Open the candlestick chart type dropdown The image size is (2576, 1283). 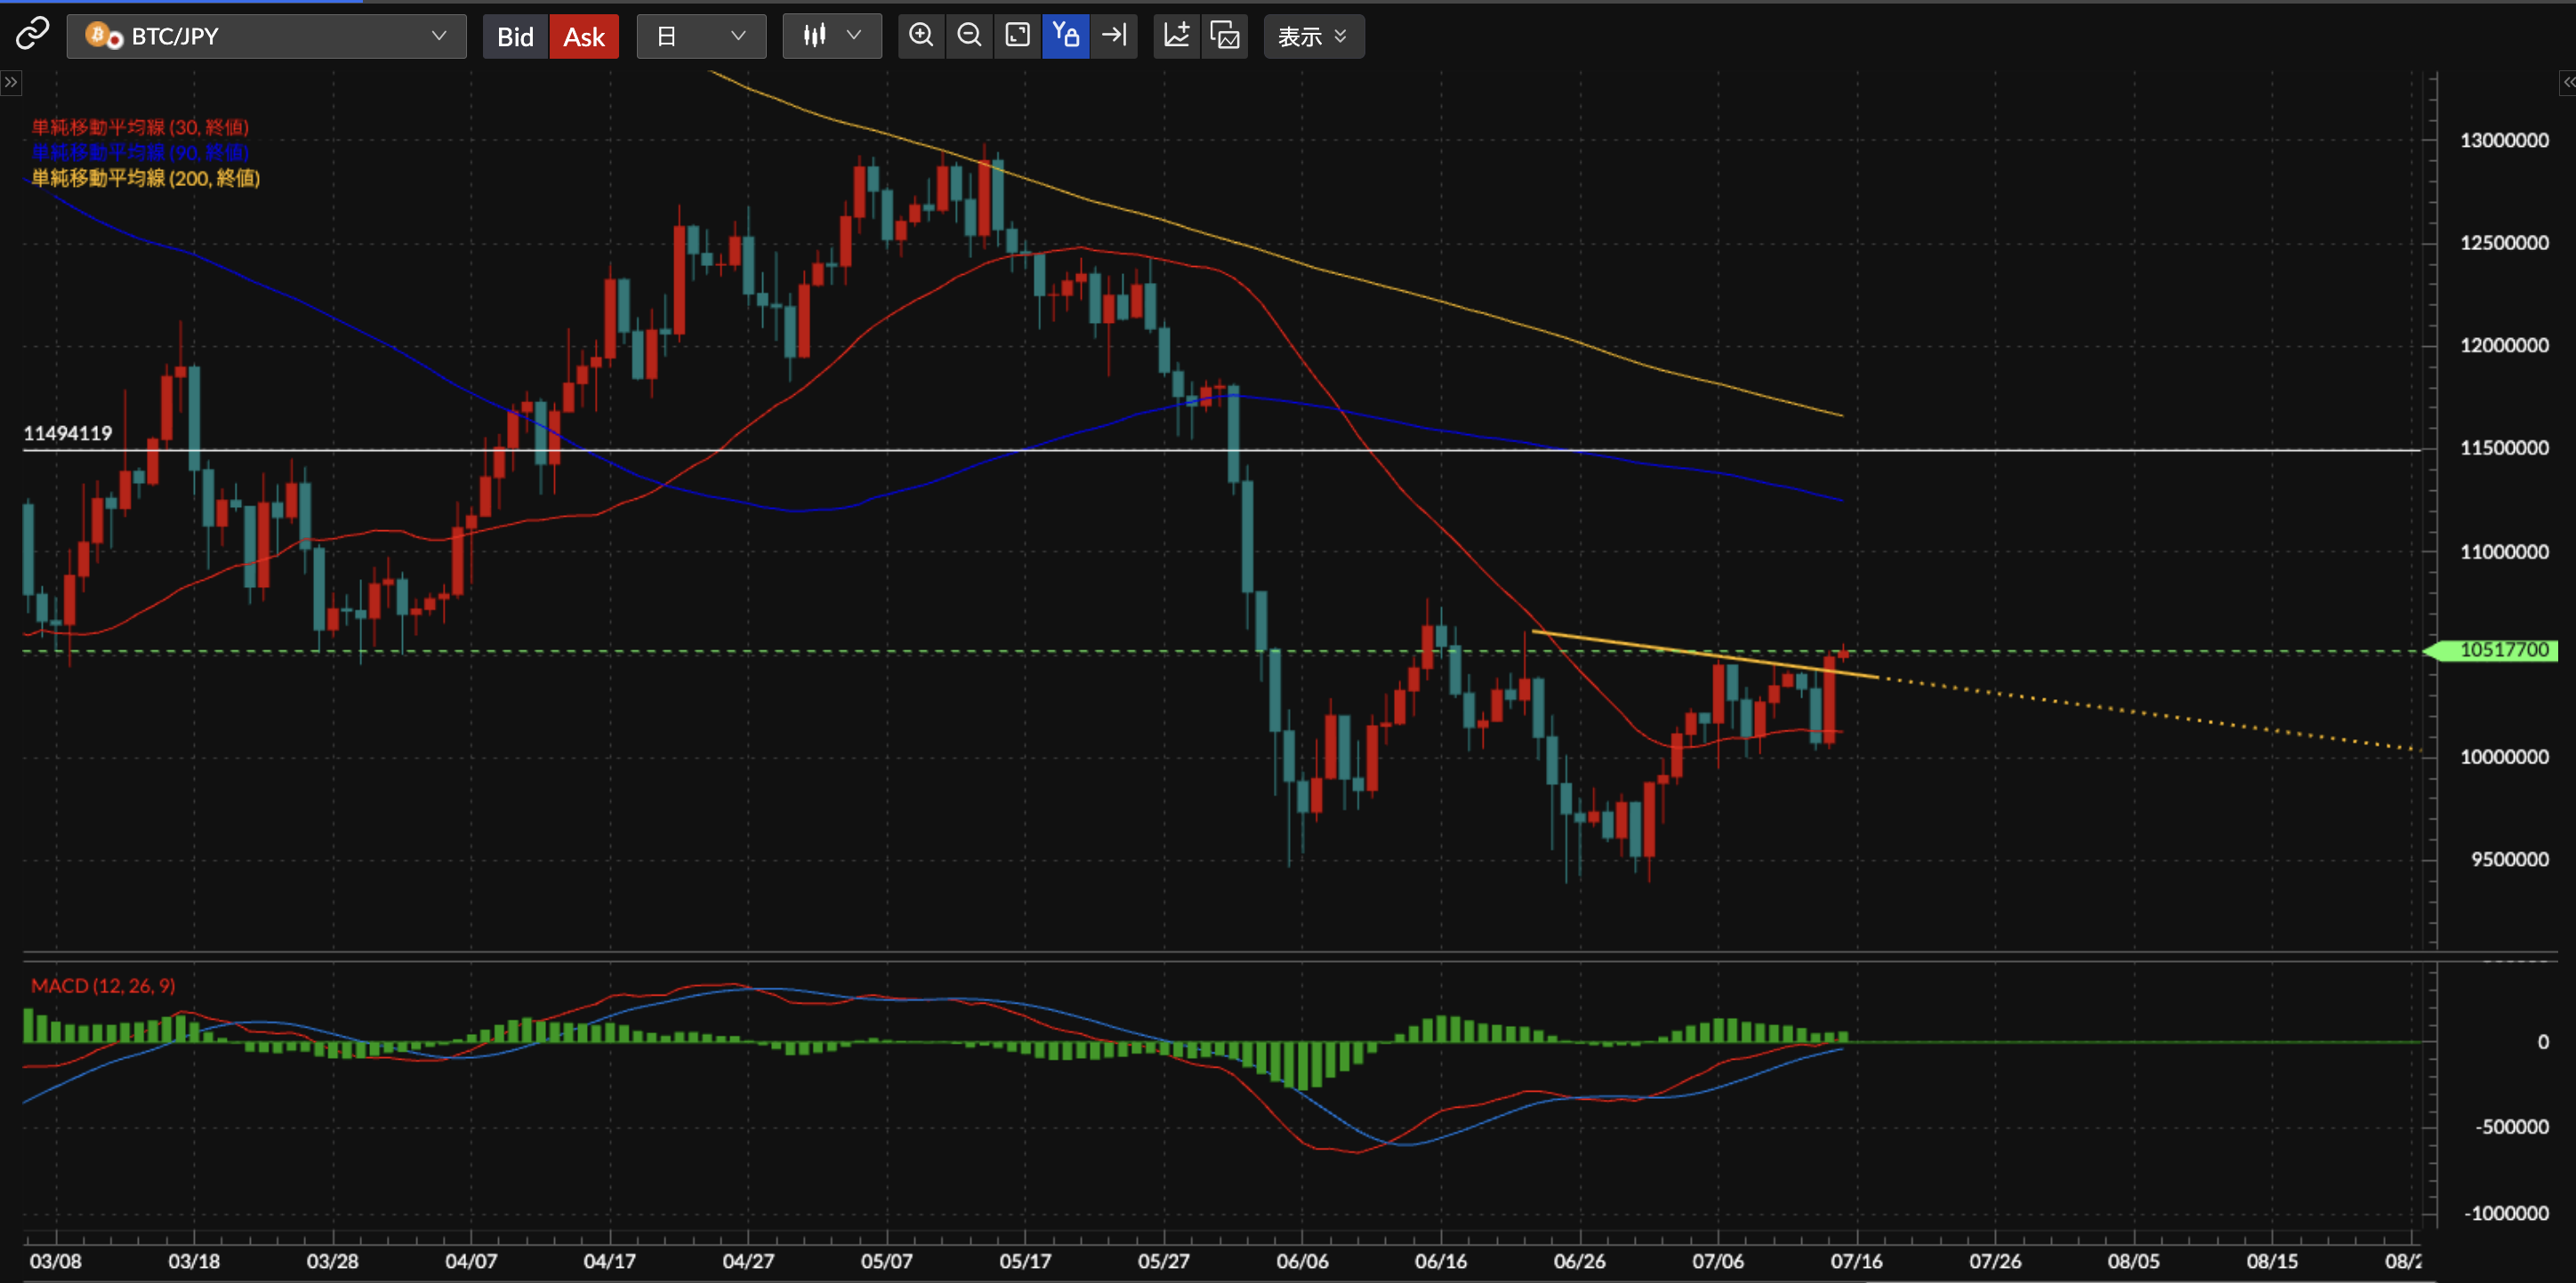tap(832, 36)
